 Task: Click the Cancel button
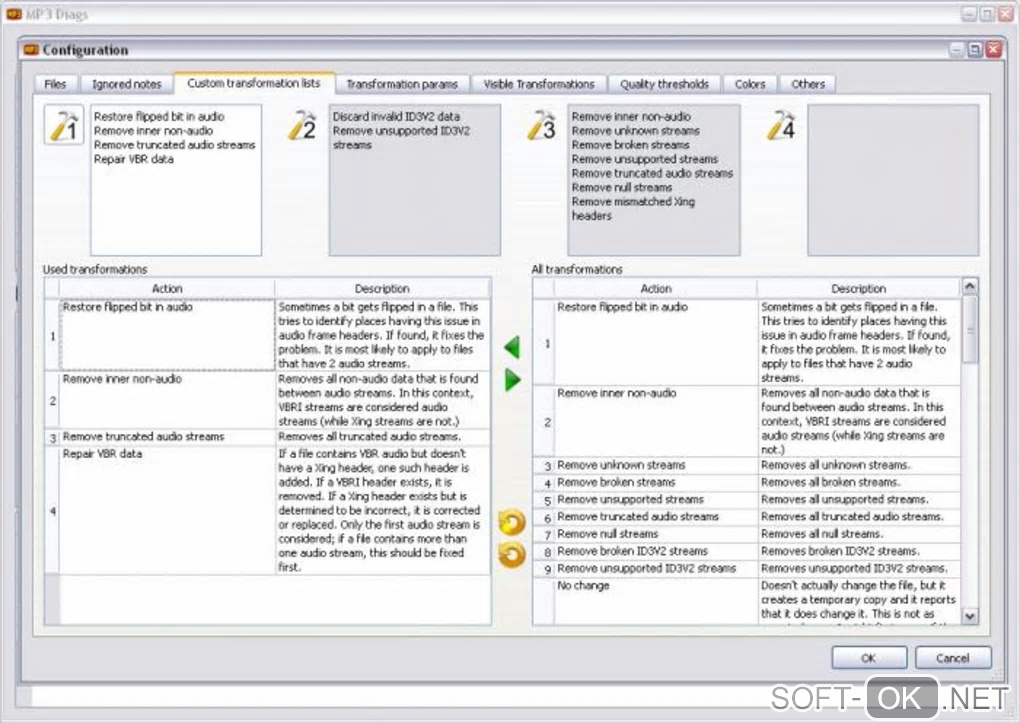coord(953,658)
